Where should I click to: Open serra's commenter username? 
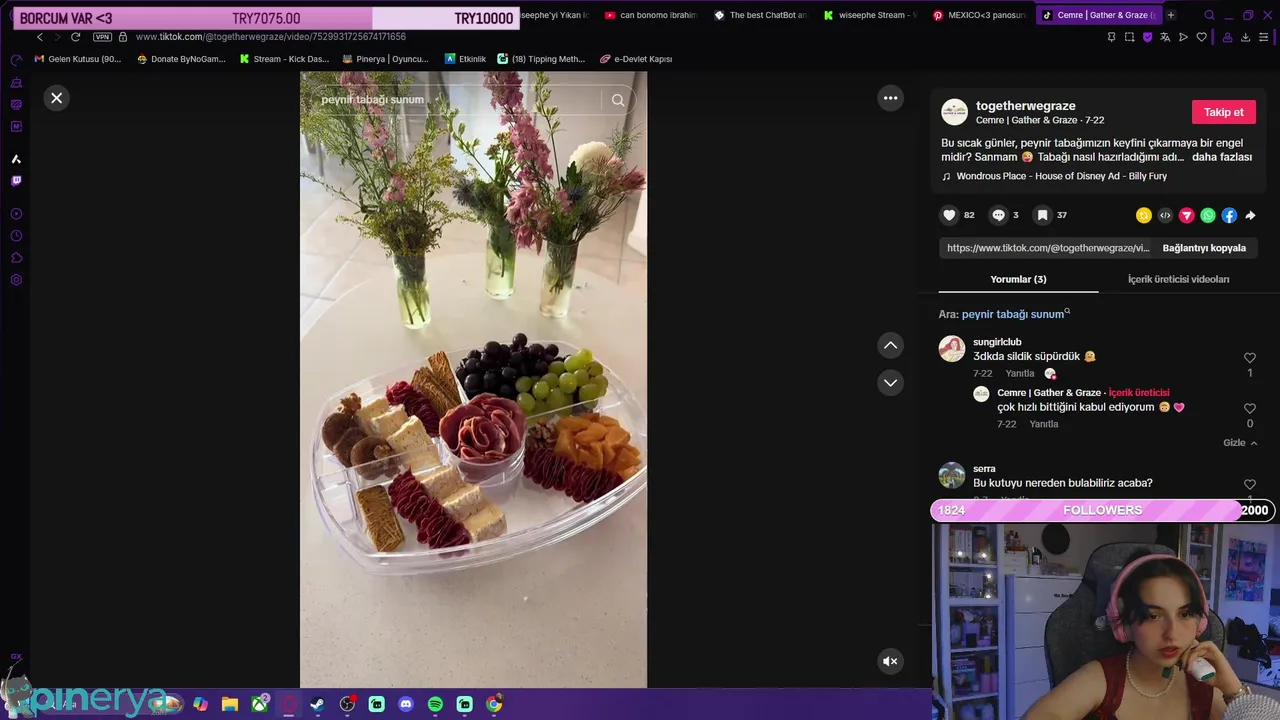click(x=984, y=468)
